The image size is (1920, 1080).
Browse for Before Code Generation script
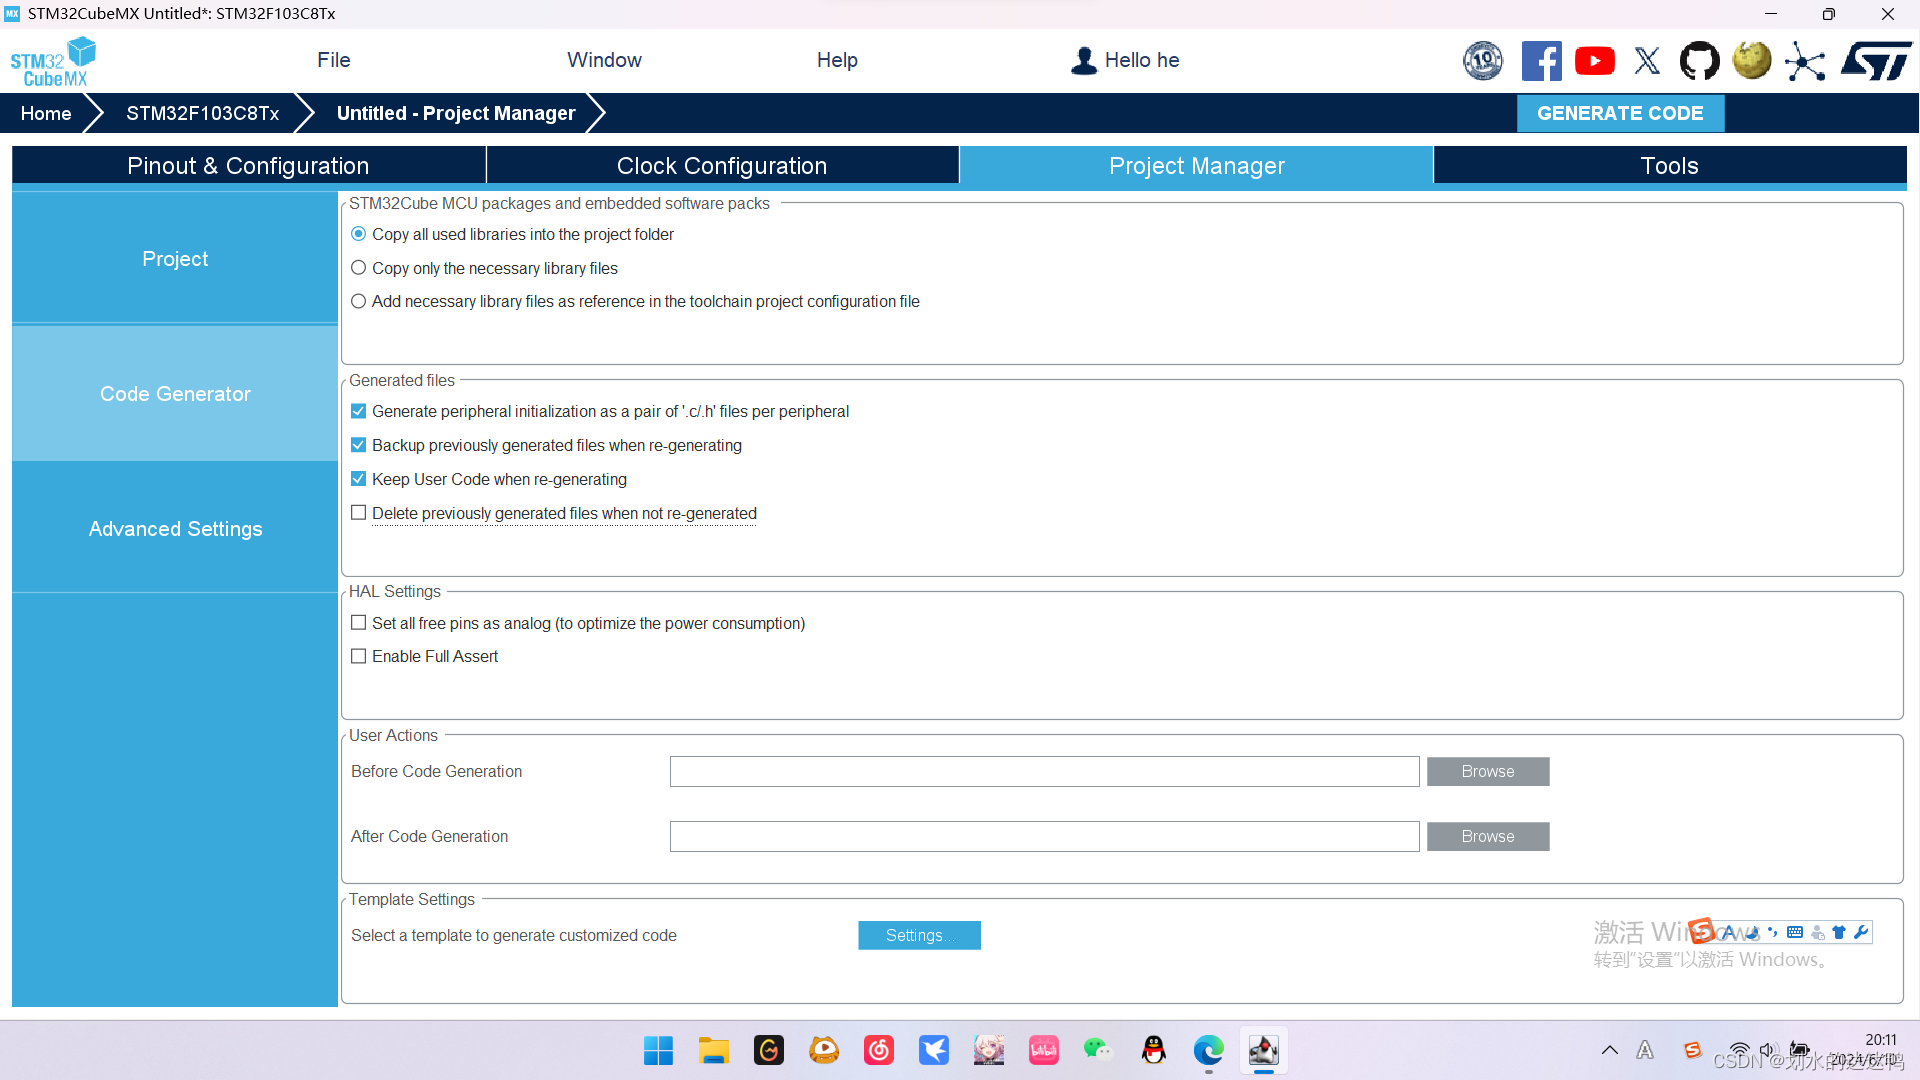[x=1488, y=772]
